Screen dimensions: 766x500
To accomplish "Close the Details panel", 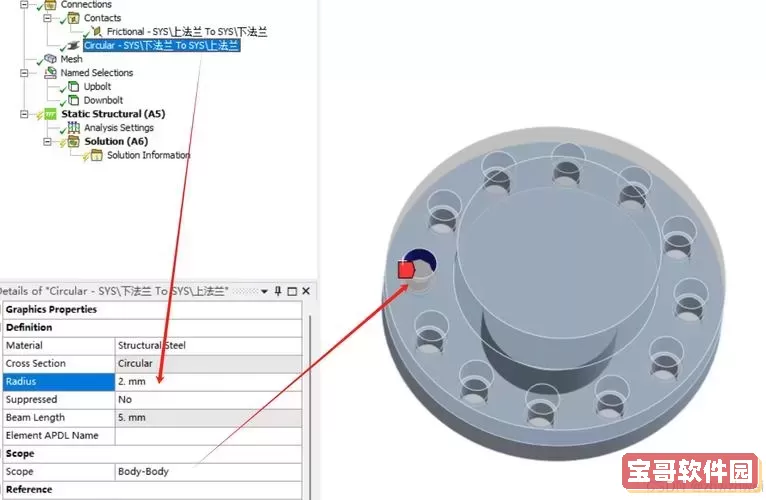I will 306,291.
